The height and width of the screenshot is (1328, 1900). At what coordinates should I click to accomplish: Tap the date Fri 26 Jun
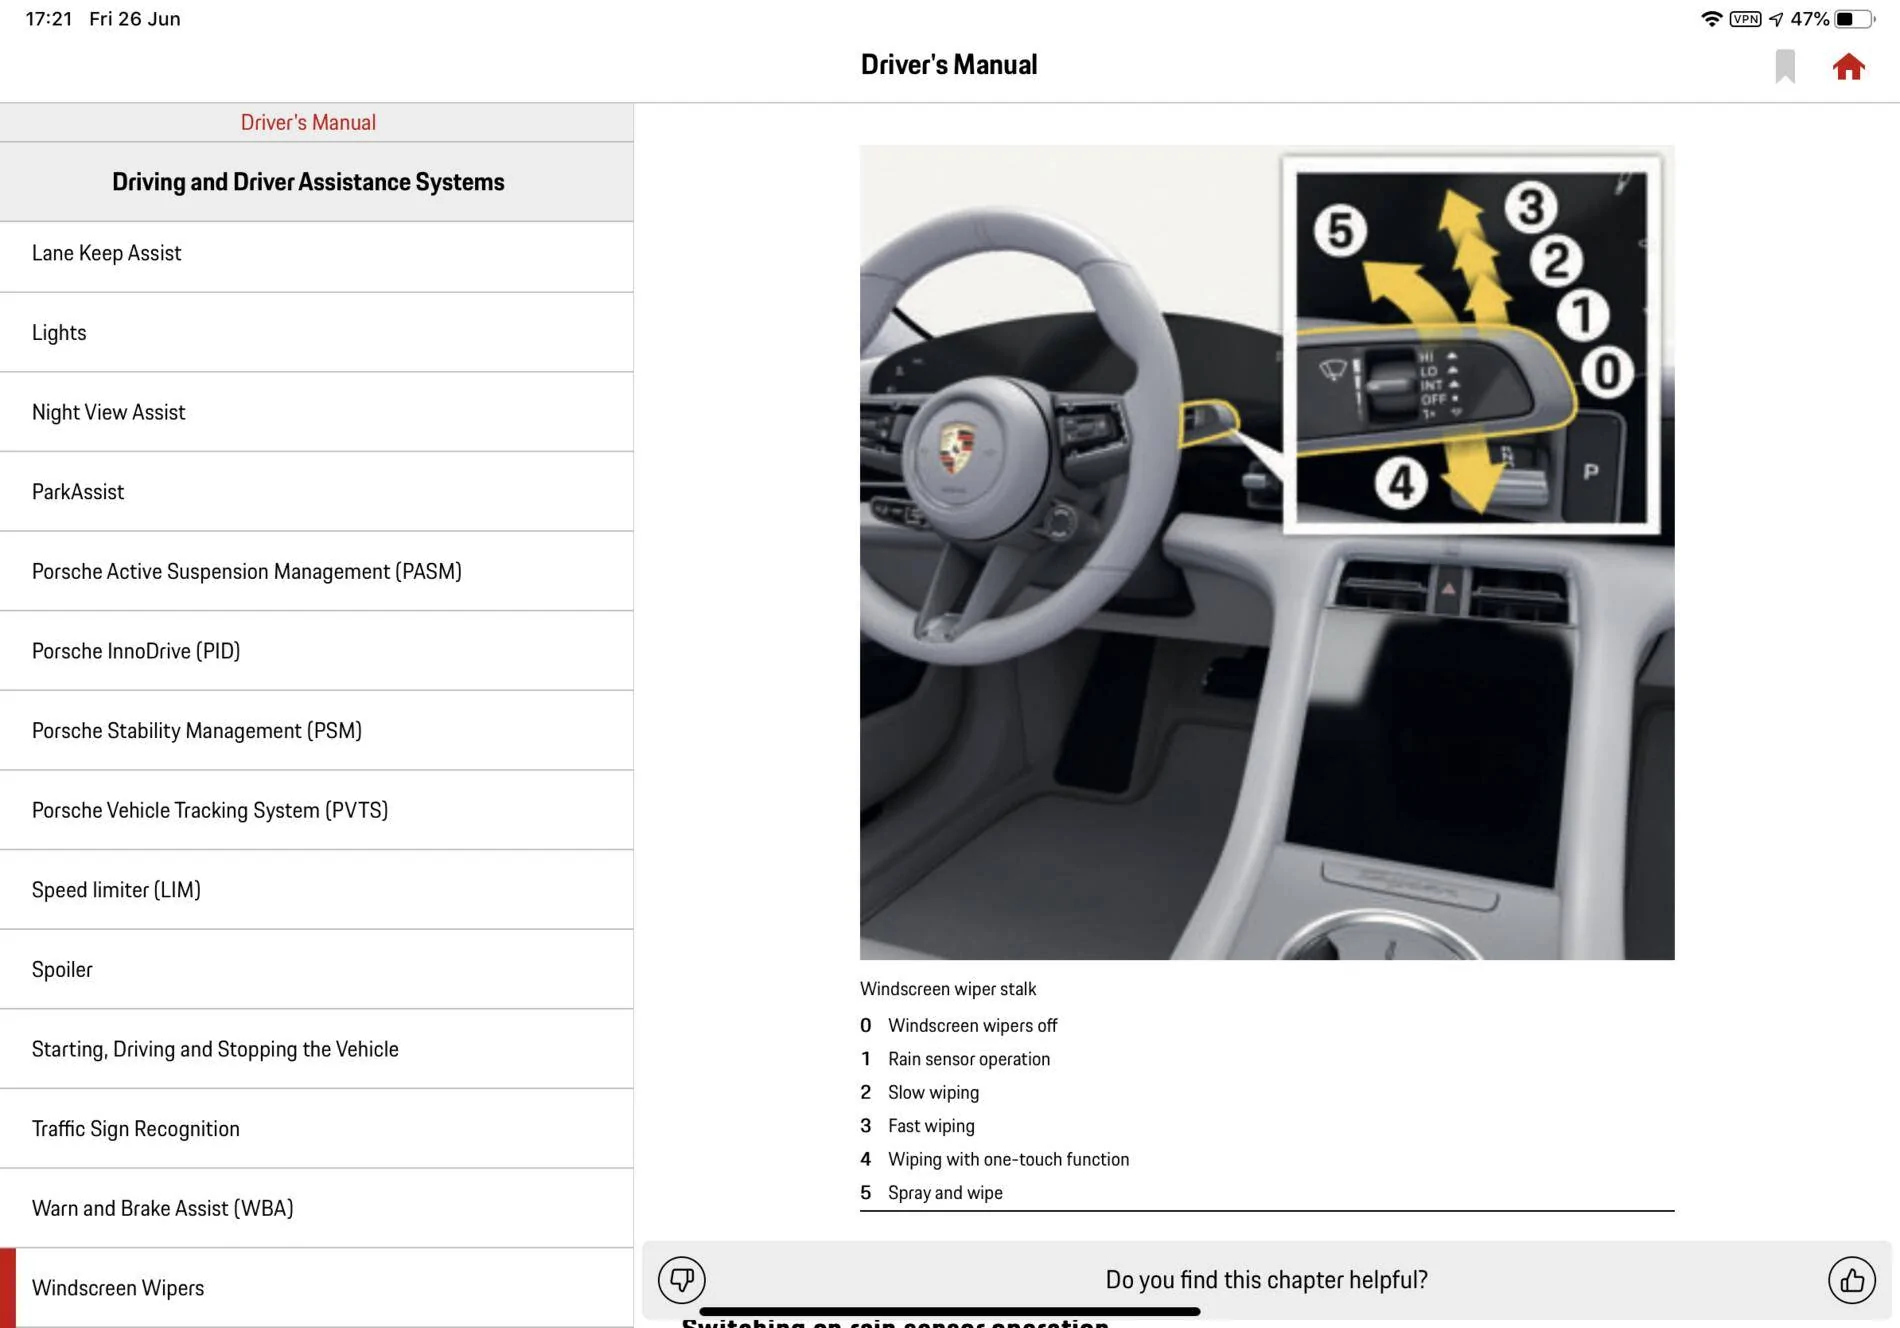135,19
